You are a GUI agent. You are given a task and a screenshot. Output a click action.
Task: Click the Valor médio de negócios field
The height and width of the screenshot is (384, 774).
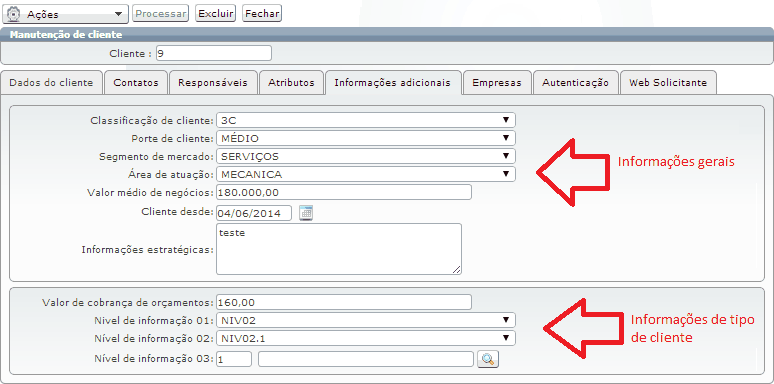(344, 192)
